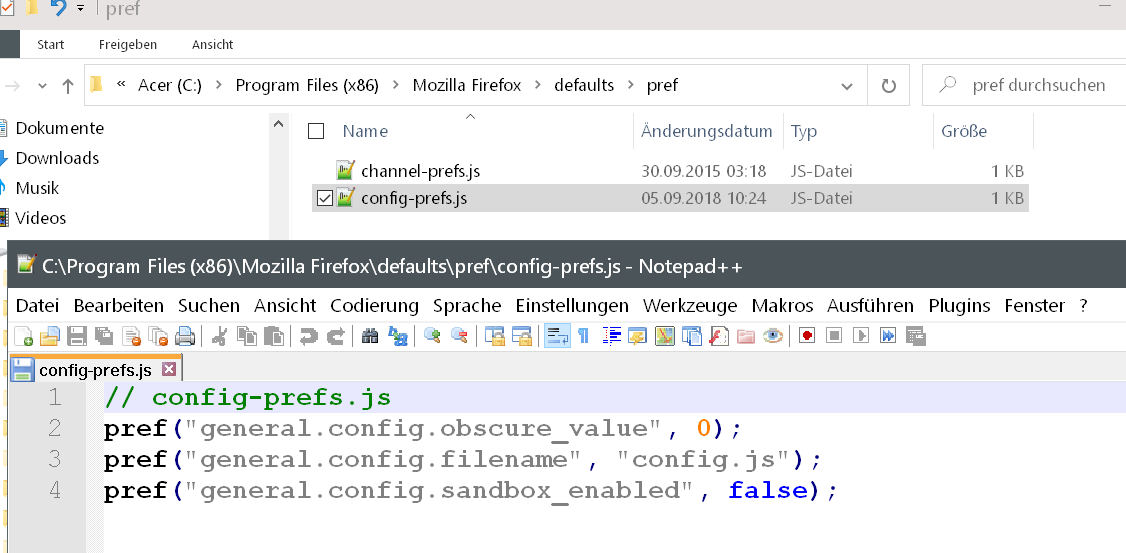The width and height of the screenshot is (1126, 553).
Task: Open the Explorer Ansicht ribbon tab
Action: point(212,45)
